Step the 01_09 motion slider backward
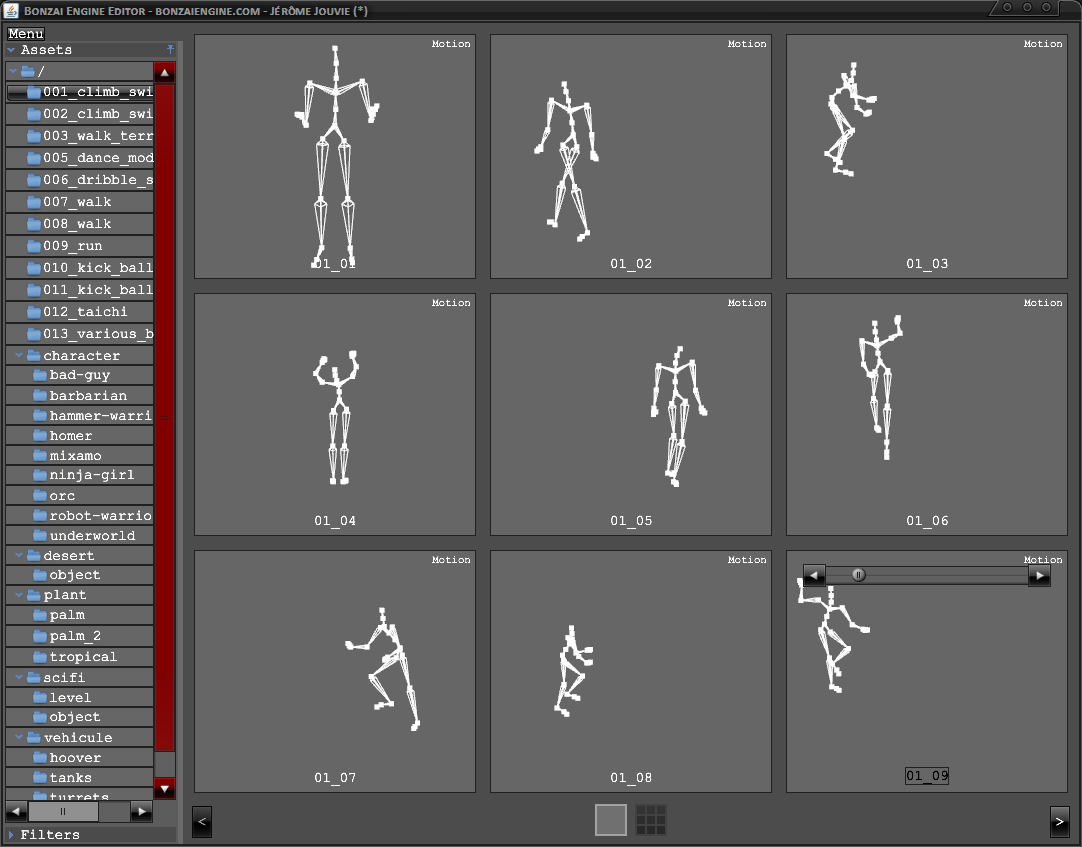This screenshot has width=1082, height=847. point(814,575)
